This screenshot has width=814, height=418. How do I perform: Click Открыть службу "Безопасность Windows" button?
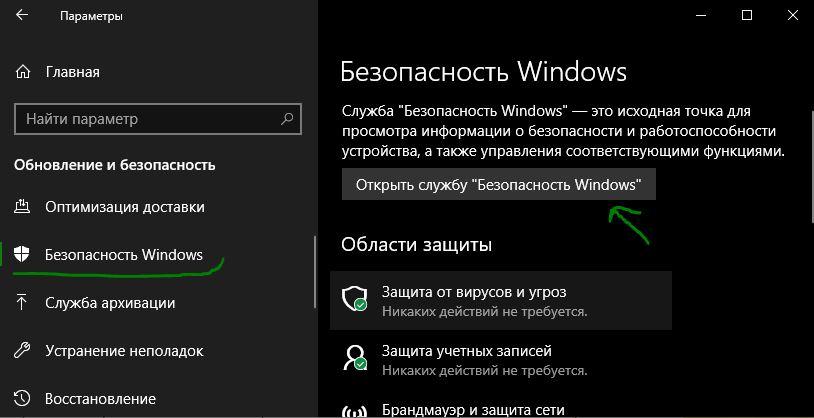(499, 184)
